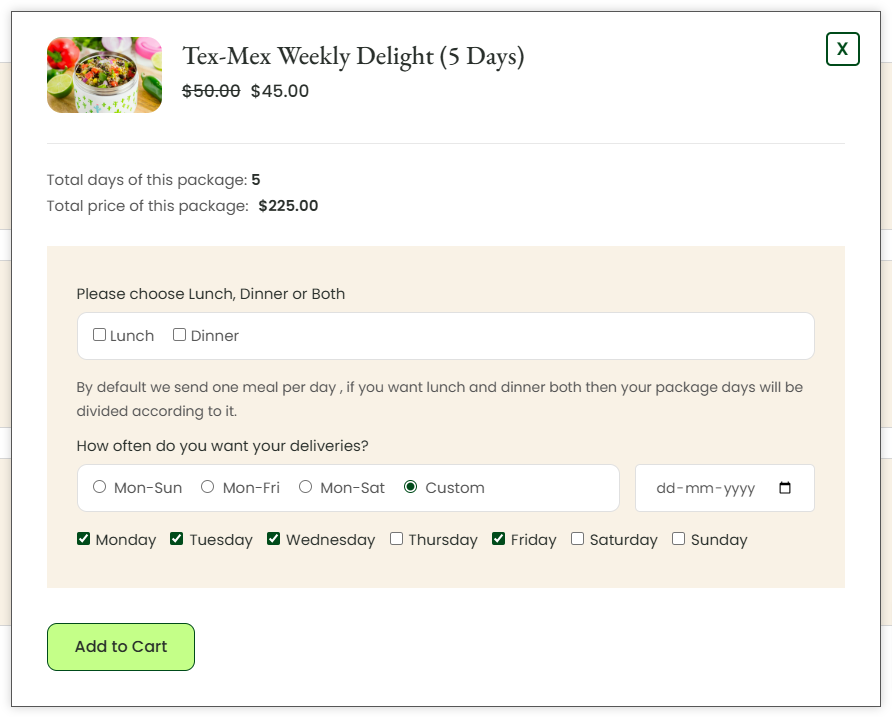
Task: Uncheck the Tuesday checkbox
Action: coord(176,539)
